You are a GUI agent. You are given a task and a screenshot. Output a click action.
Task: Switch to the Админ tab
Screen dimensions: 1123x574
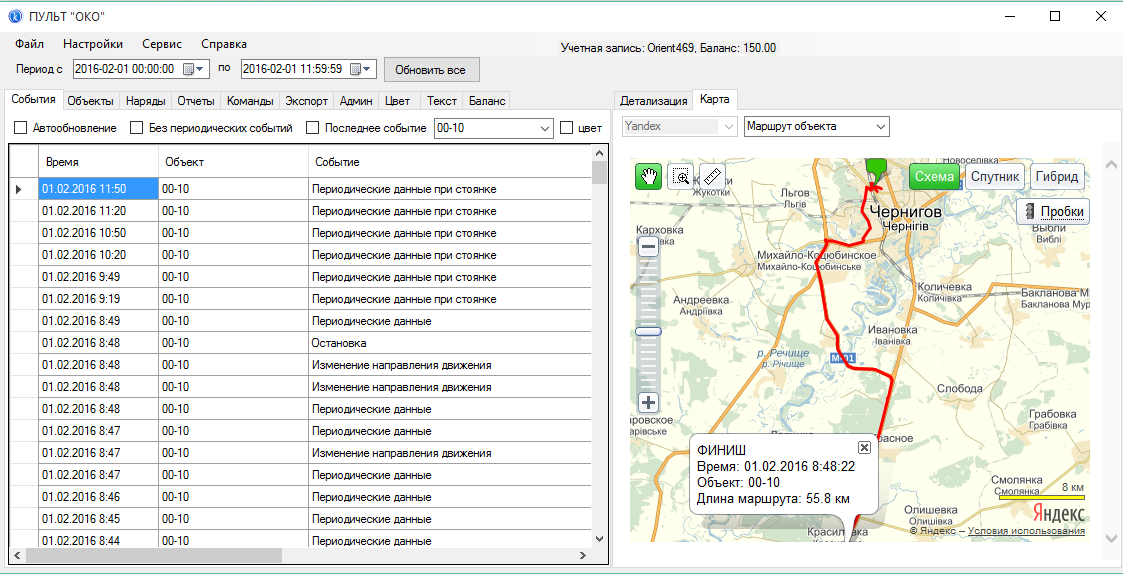tap(356, 101)
